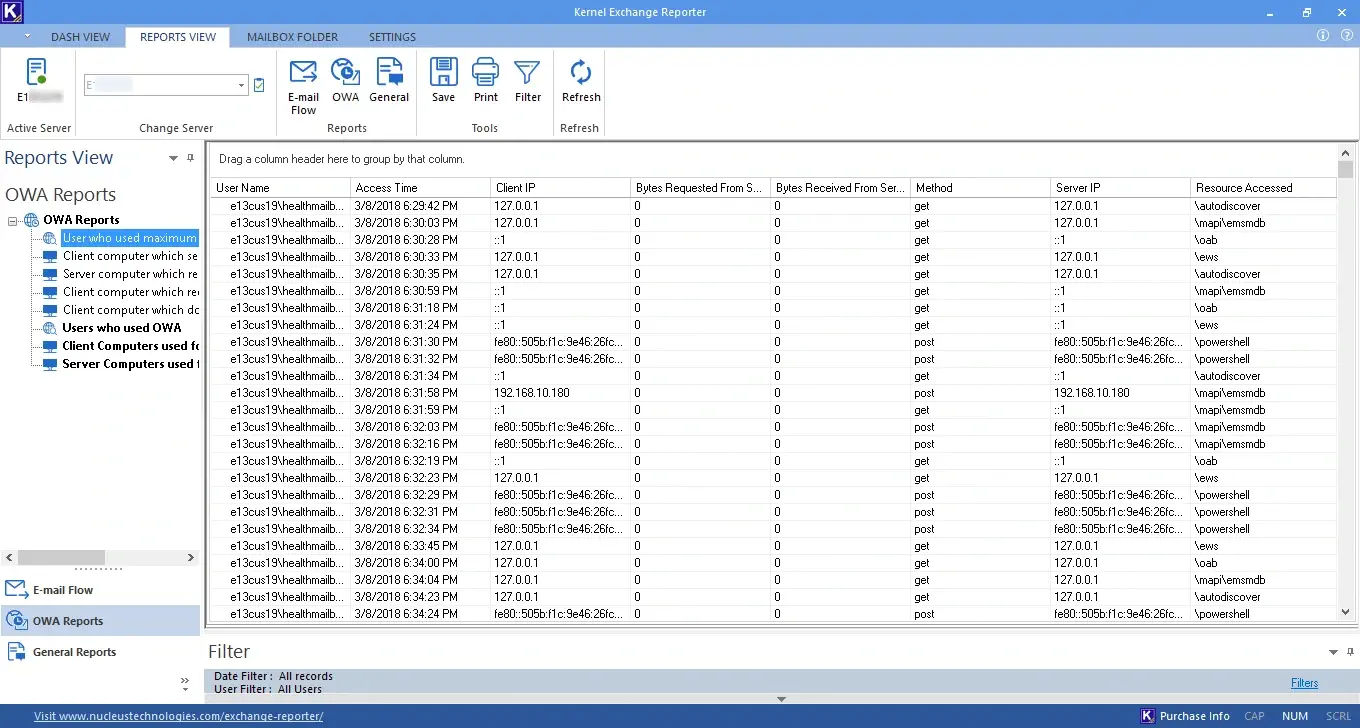Switch to SETTINGS tab
This screenshot has height=728, width=1360.
coord(392,37)
